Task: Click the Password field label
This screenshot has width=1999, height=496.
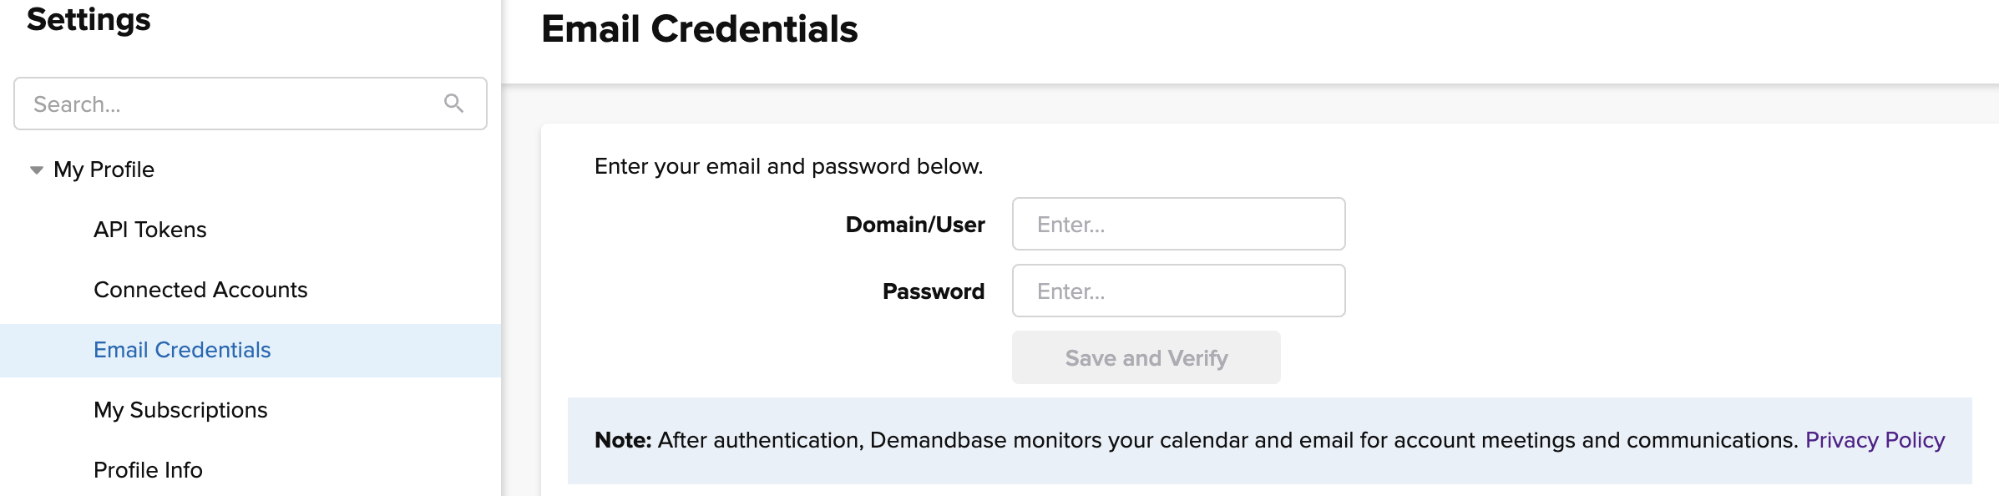Action: click(933, 291)
